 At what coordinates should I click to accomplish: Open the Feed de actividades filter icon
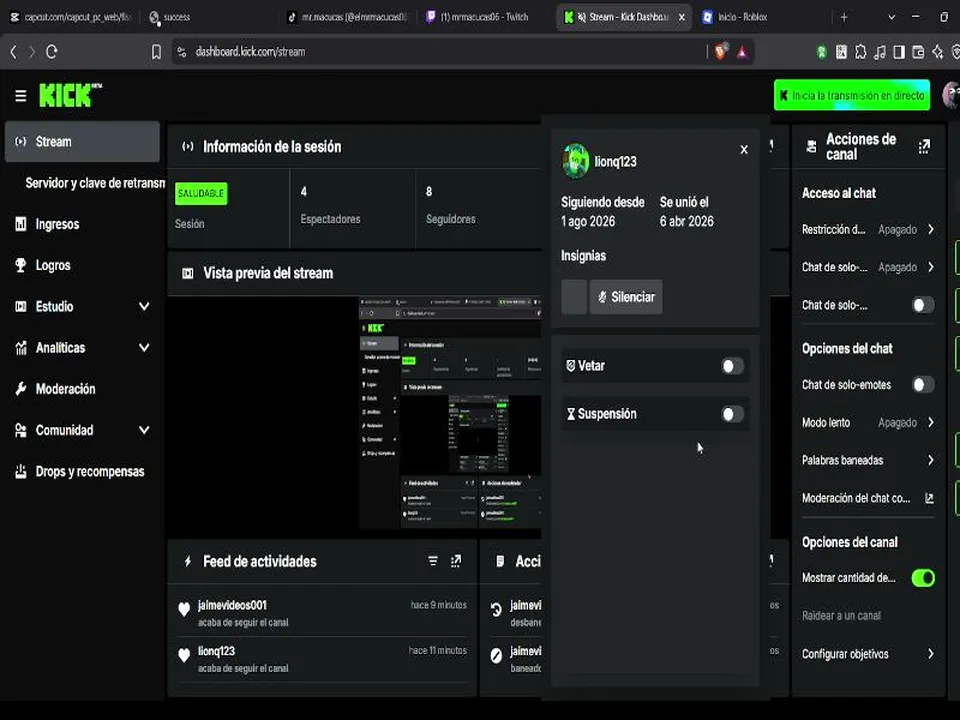433,561
